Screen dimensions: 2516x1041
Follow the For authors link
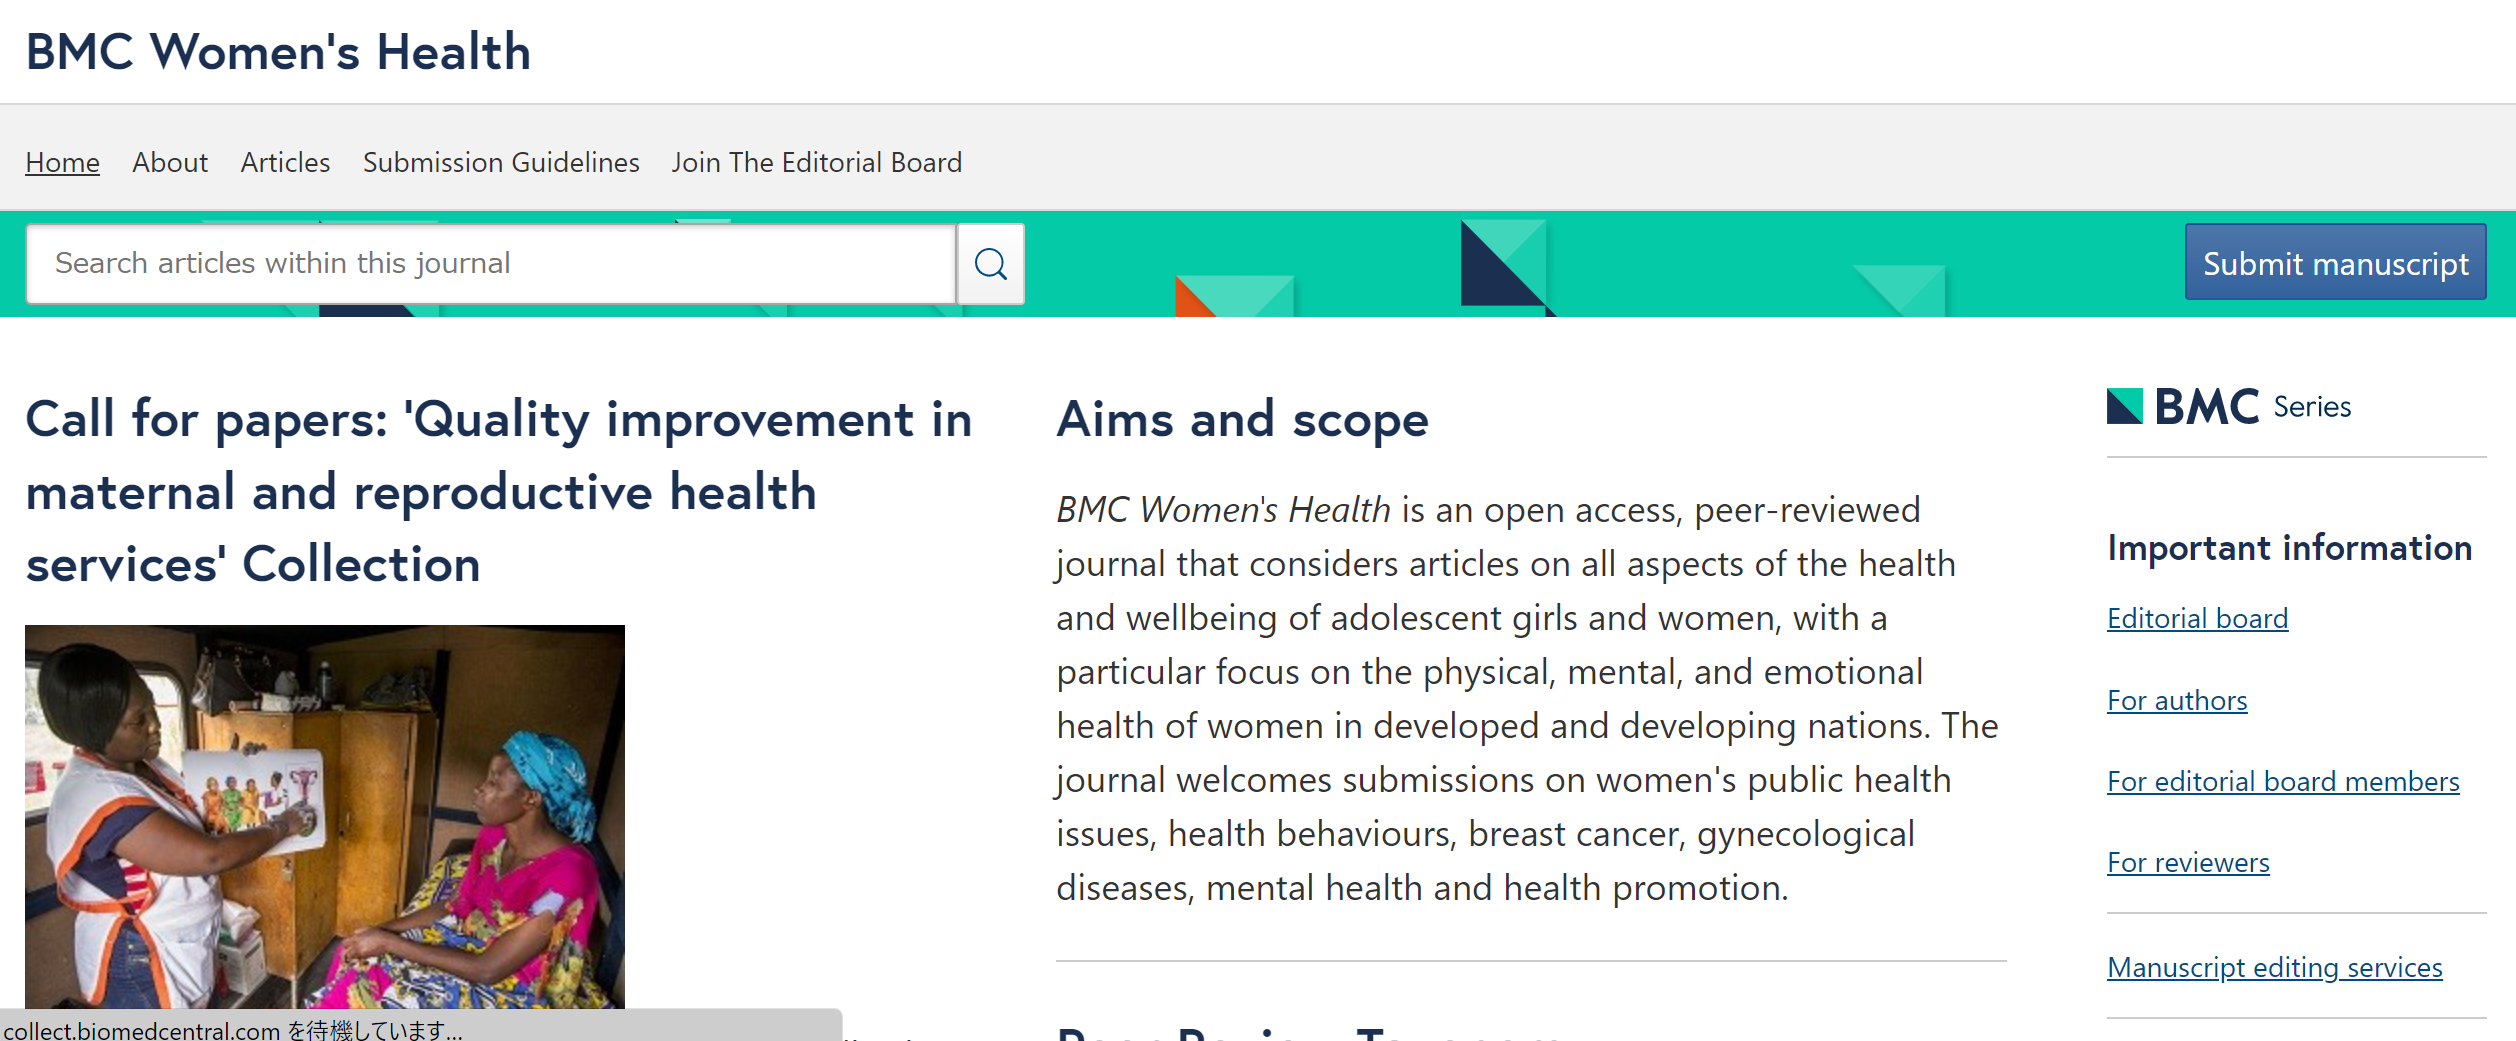(x=2177, y=701)
